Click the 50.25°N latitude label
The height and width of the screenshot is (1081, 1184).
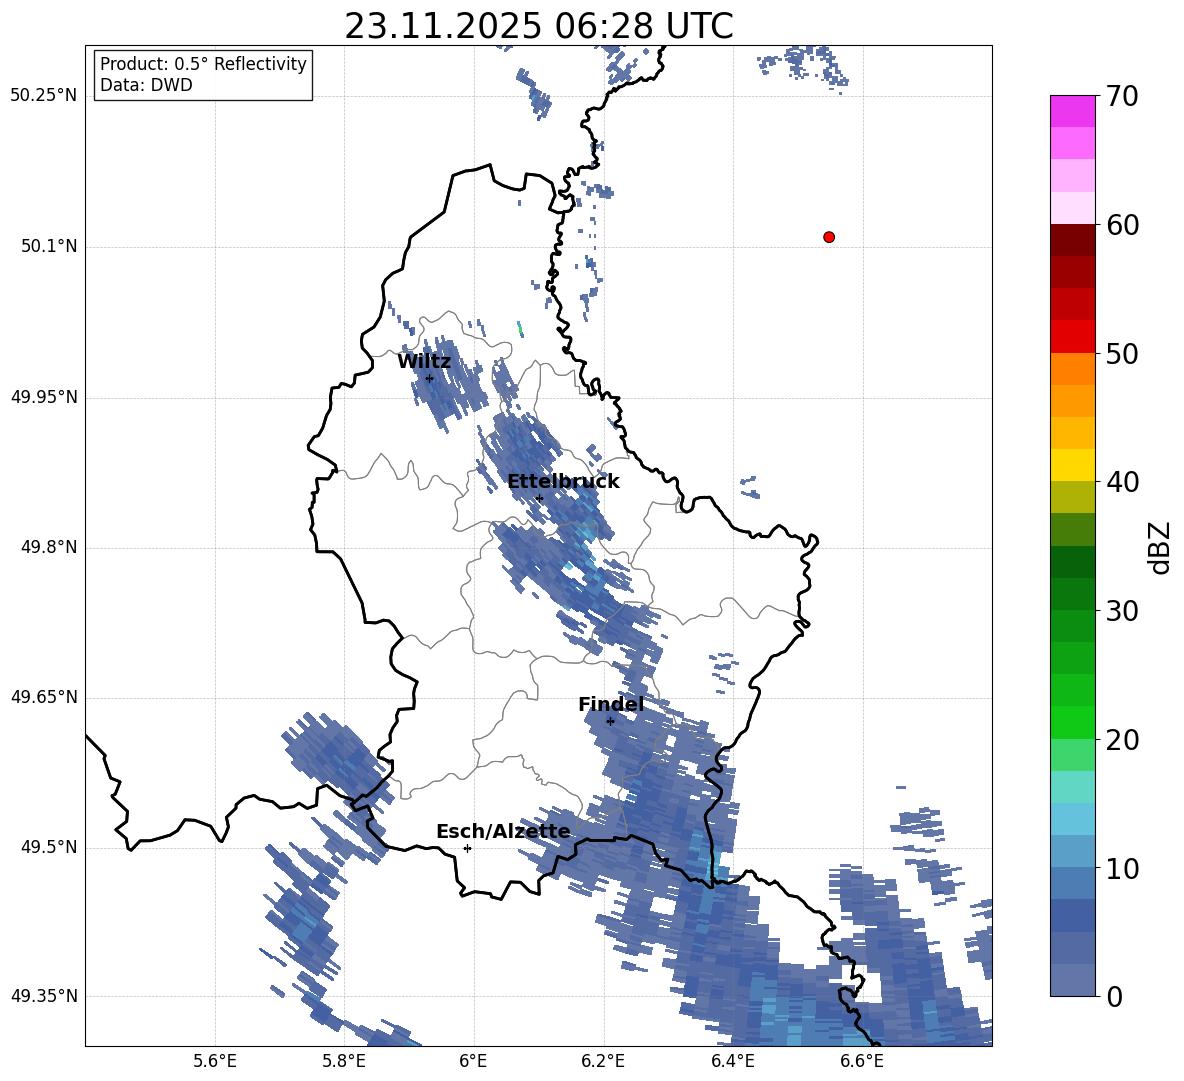click(44, 96)
